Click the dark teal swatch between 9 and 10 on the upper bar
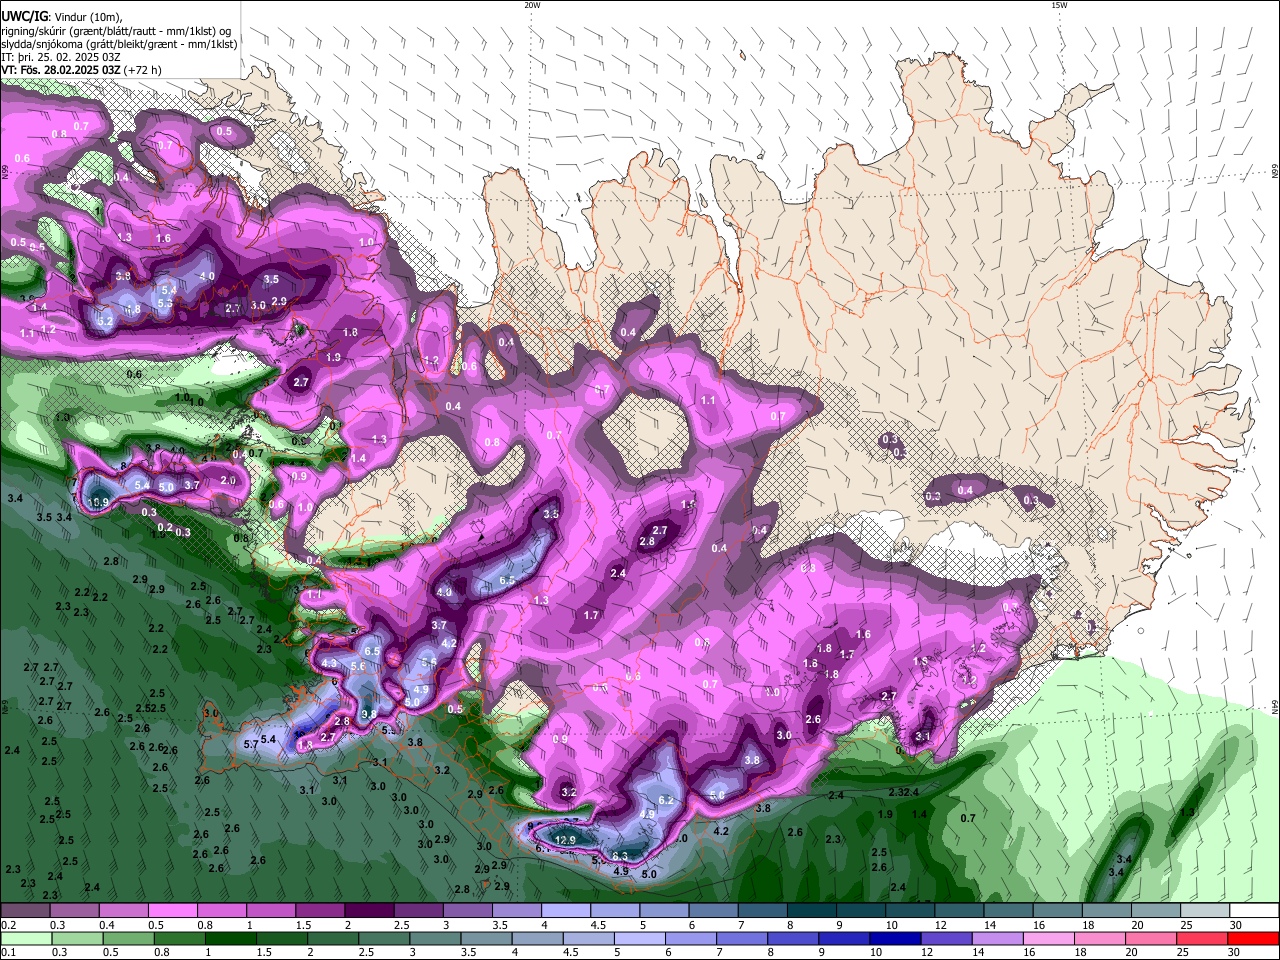The width and height of the screenshot is (1280, 960). (x=860, y=911)
